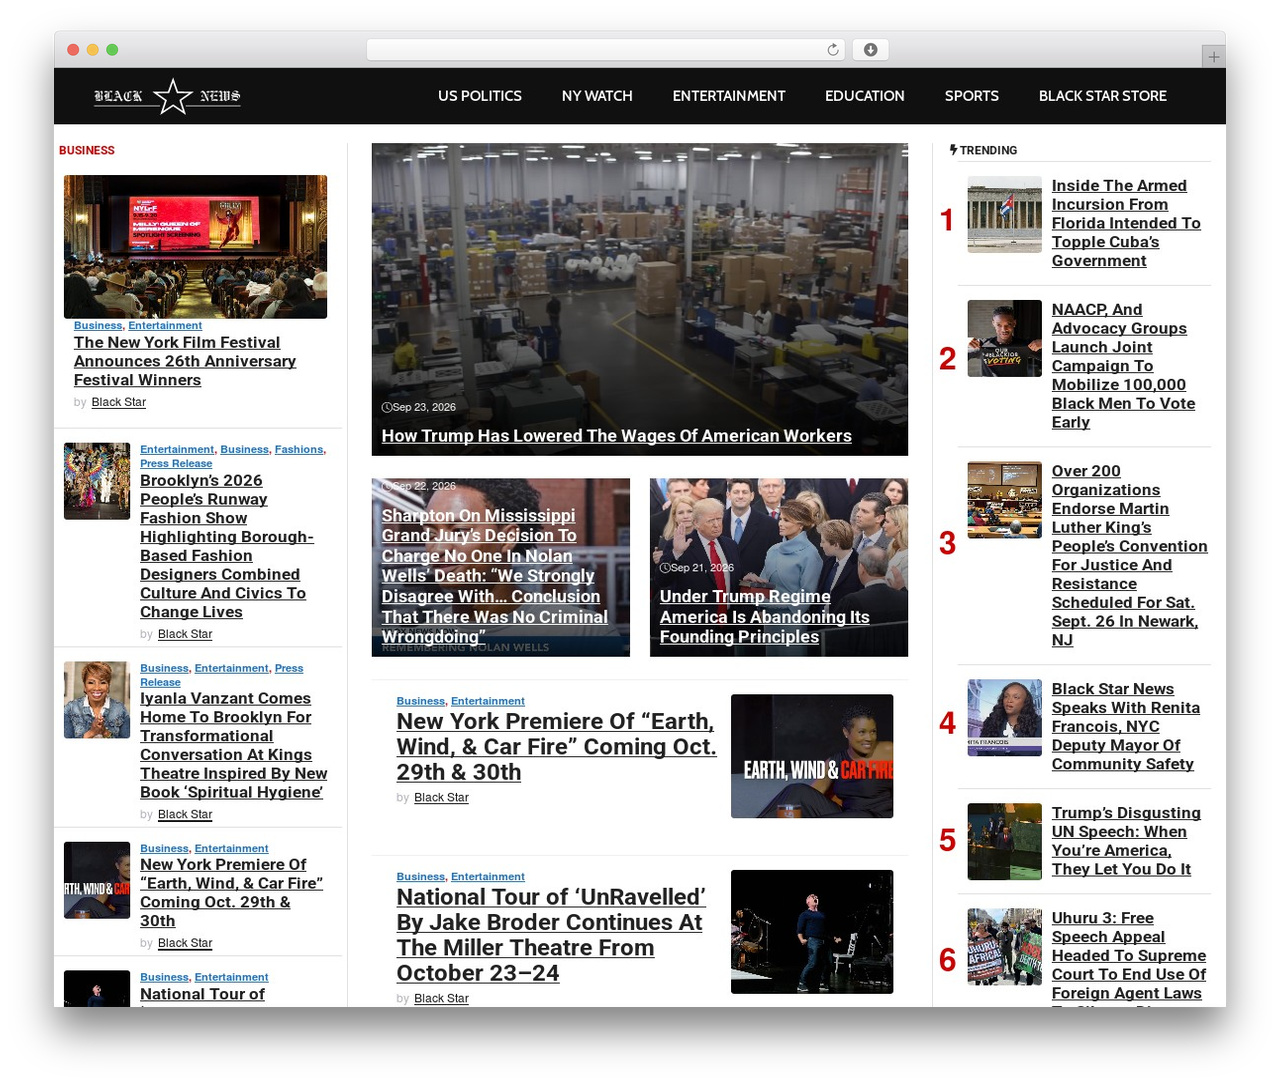Open the red Business section heading

(87, 150)
